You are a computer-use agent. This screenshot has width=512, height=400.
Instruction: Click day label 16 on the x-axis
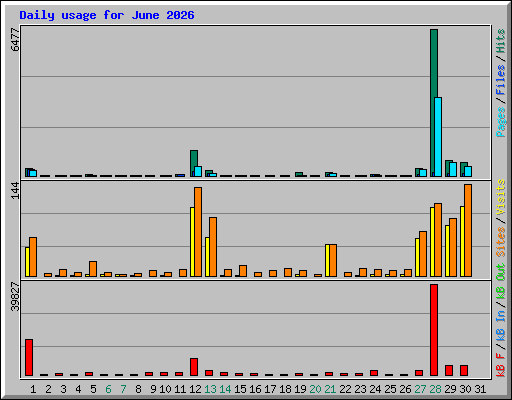point(255,389)
